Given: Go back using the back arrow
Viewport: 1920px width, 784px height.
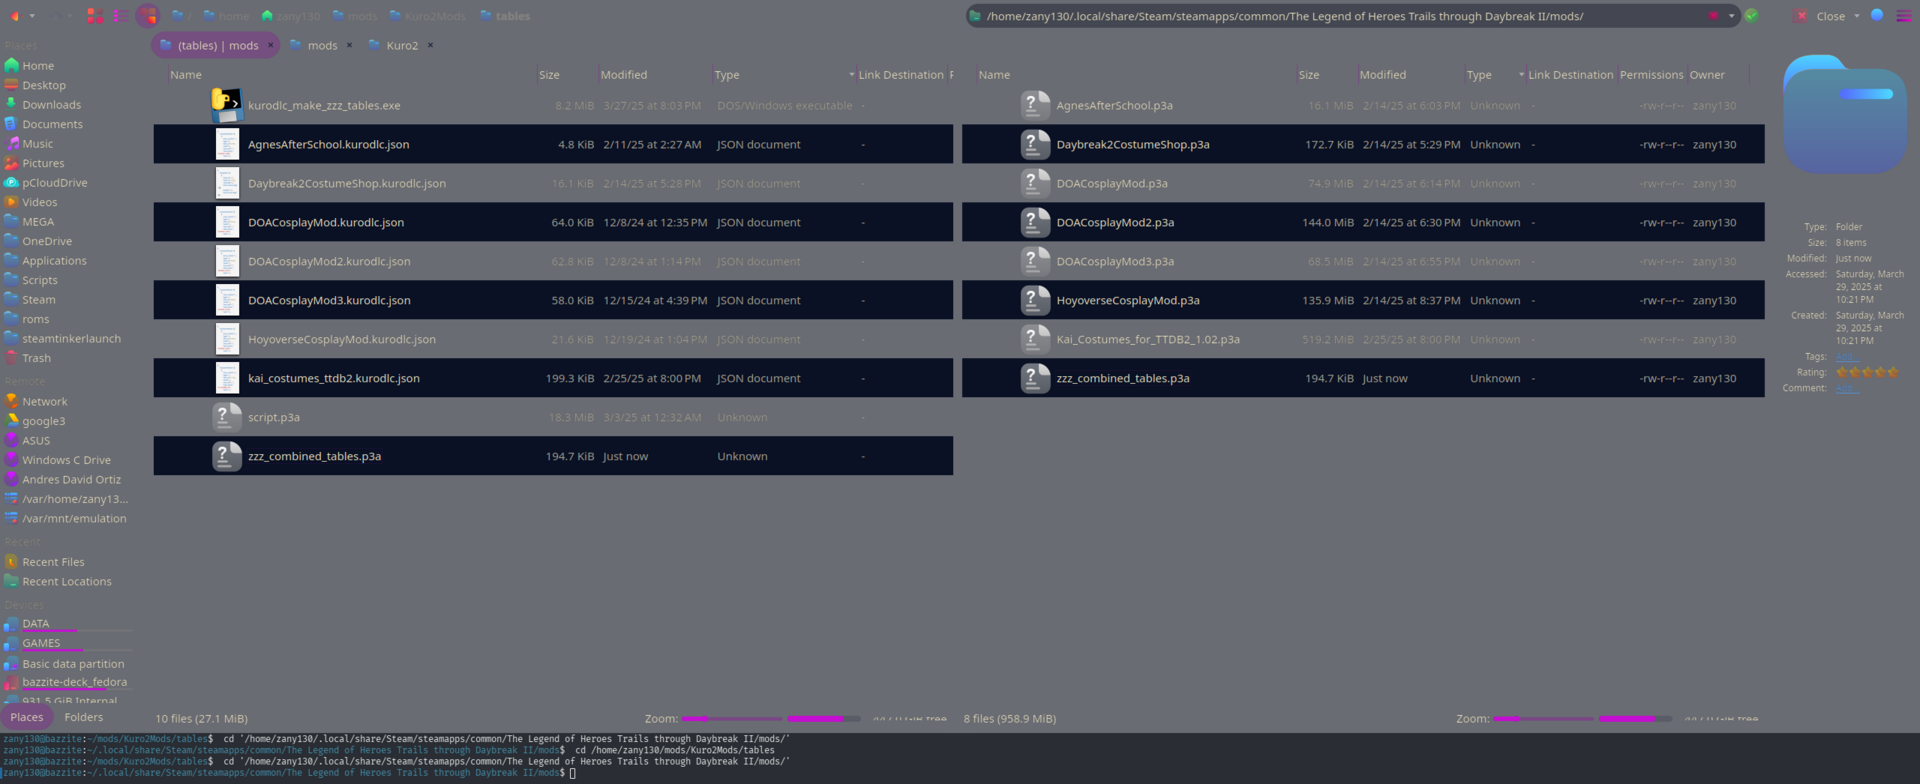Looking at the screenshot, I should (x=14, y=16).
